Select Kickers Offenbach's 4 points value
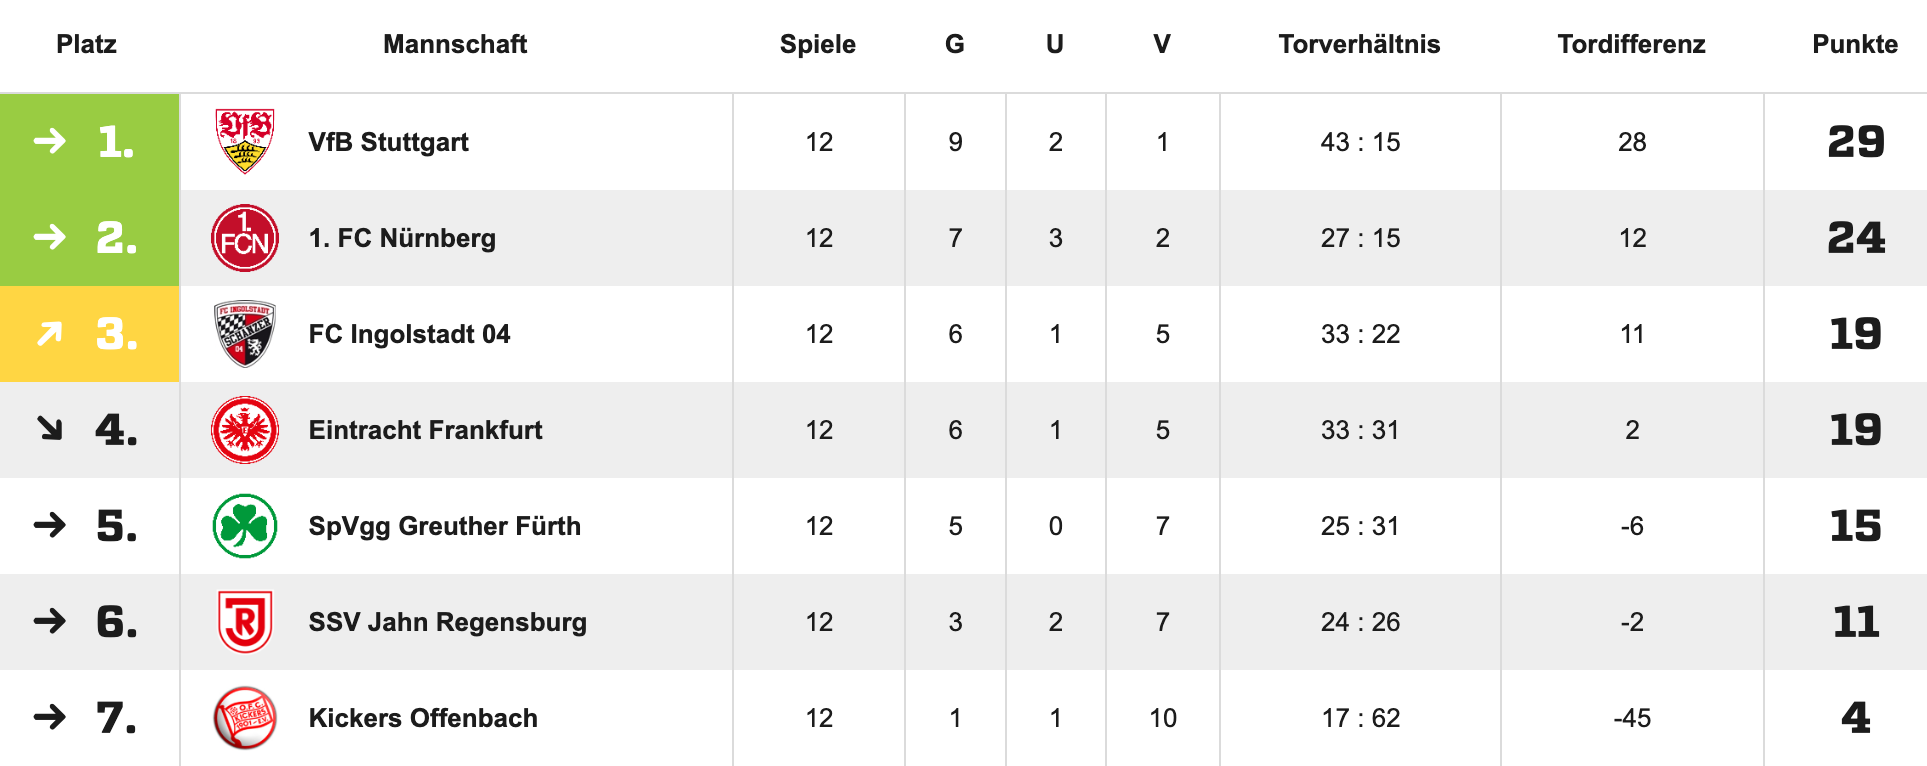The height and width of the screenshot is (766, 1927). coord(1855,718)
